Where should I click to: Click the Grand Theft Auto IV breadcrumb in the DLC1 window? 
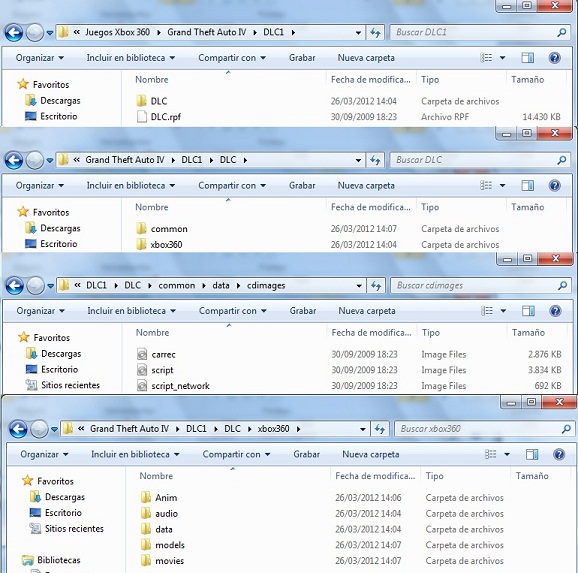(206, 32)
